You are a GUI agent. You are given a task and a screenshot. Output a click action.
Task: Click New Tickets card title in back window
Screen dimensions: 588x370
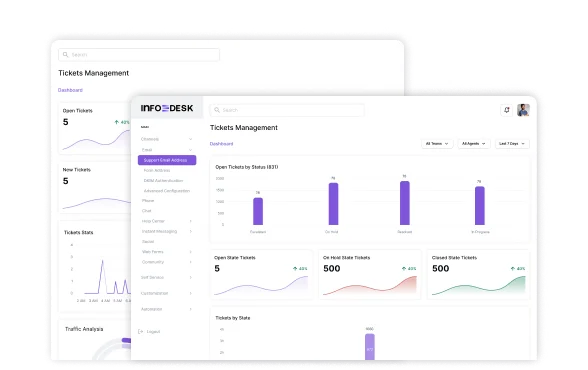[x=76, y=170]
